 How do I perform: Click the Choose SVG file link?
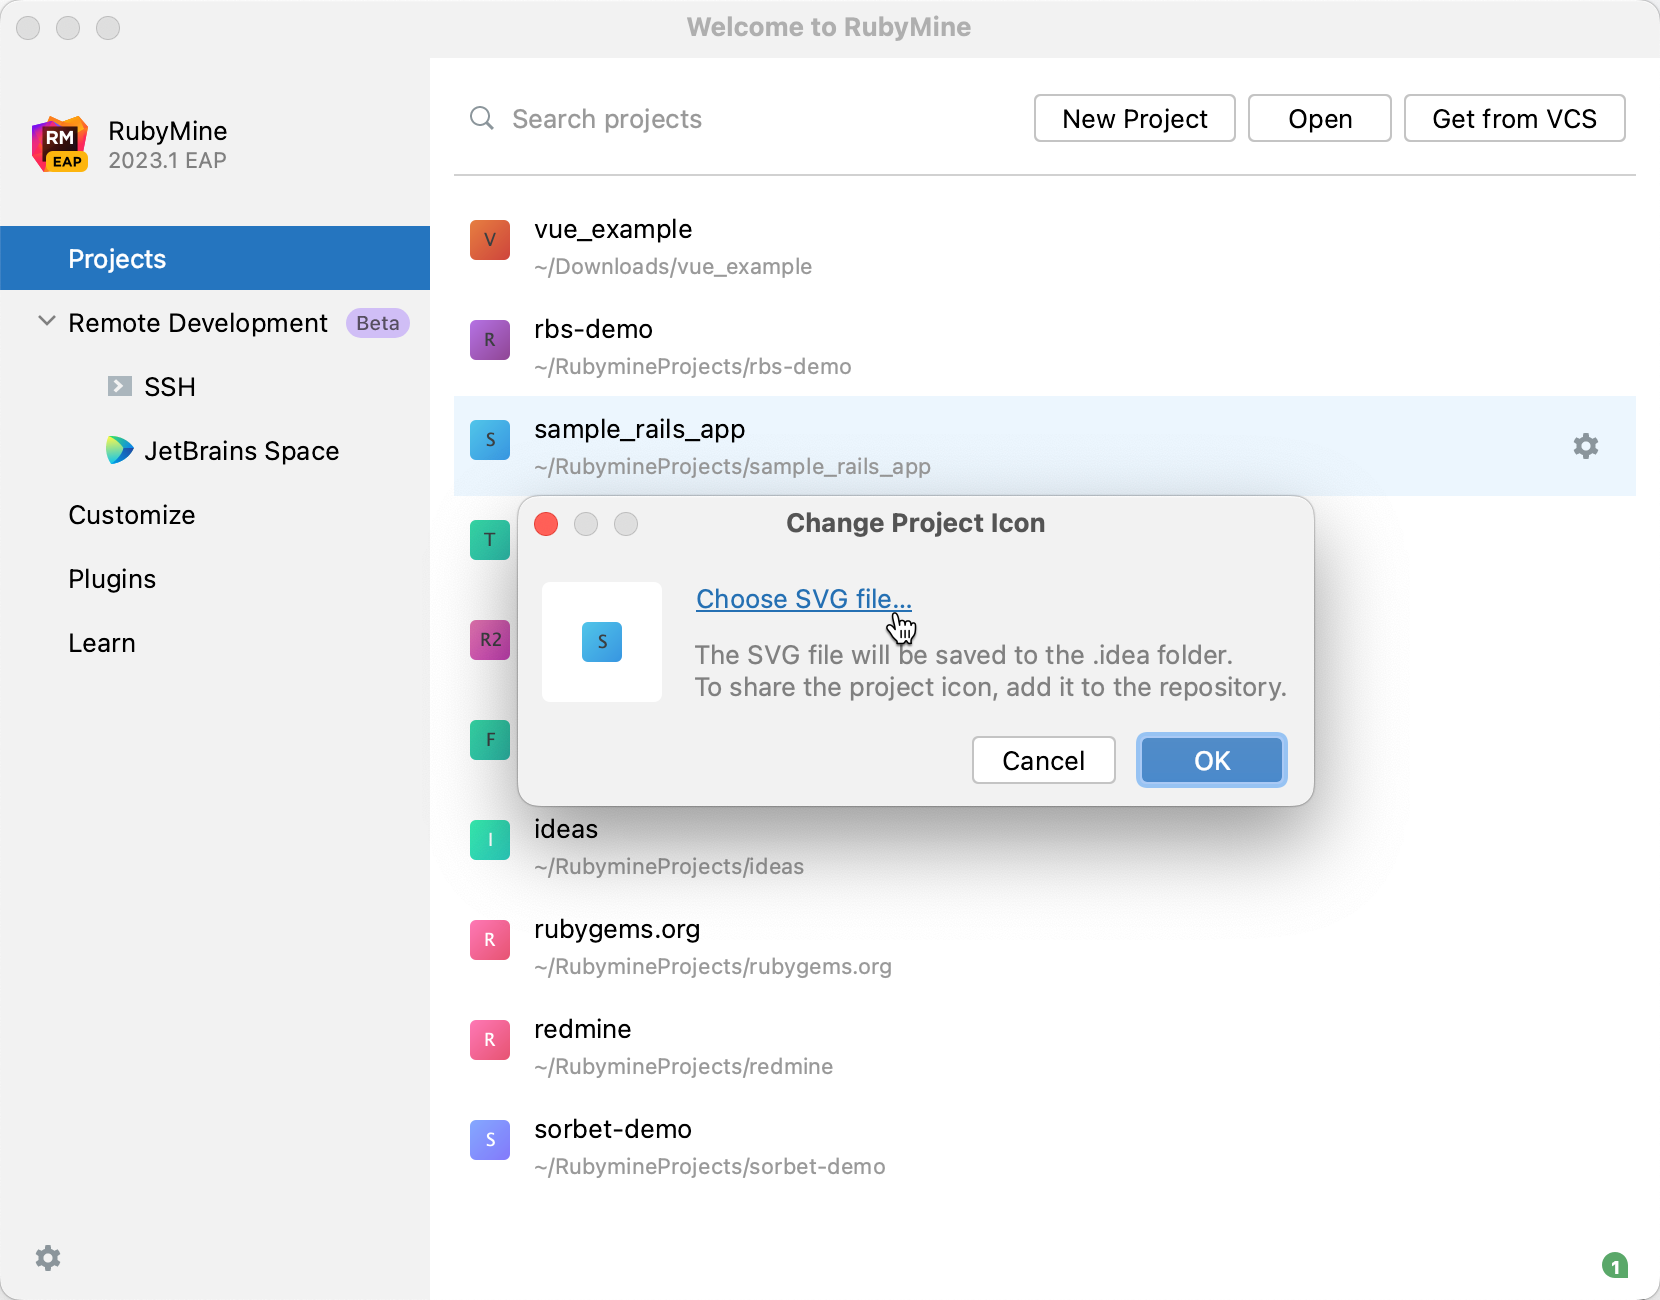pos(803,599)
